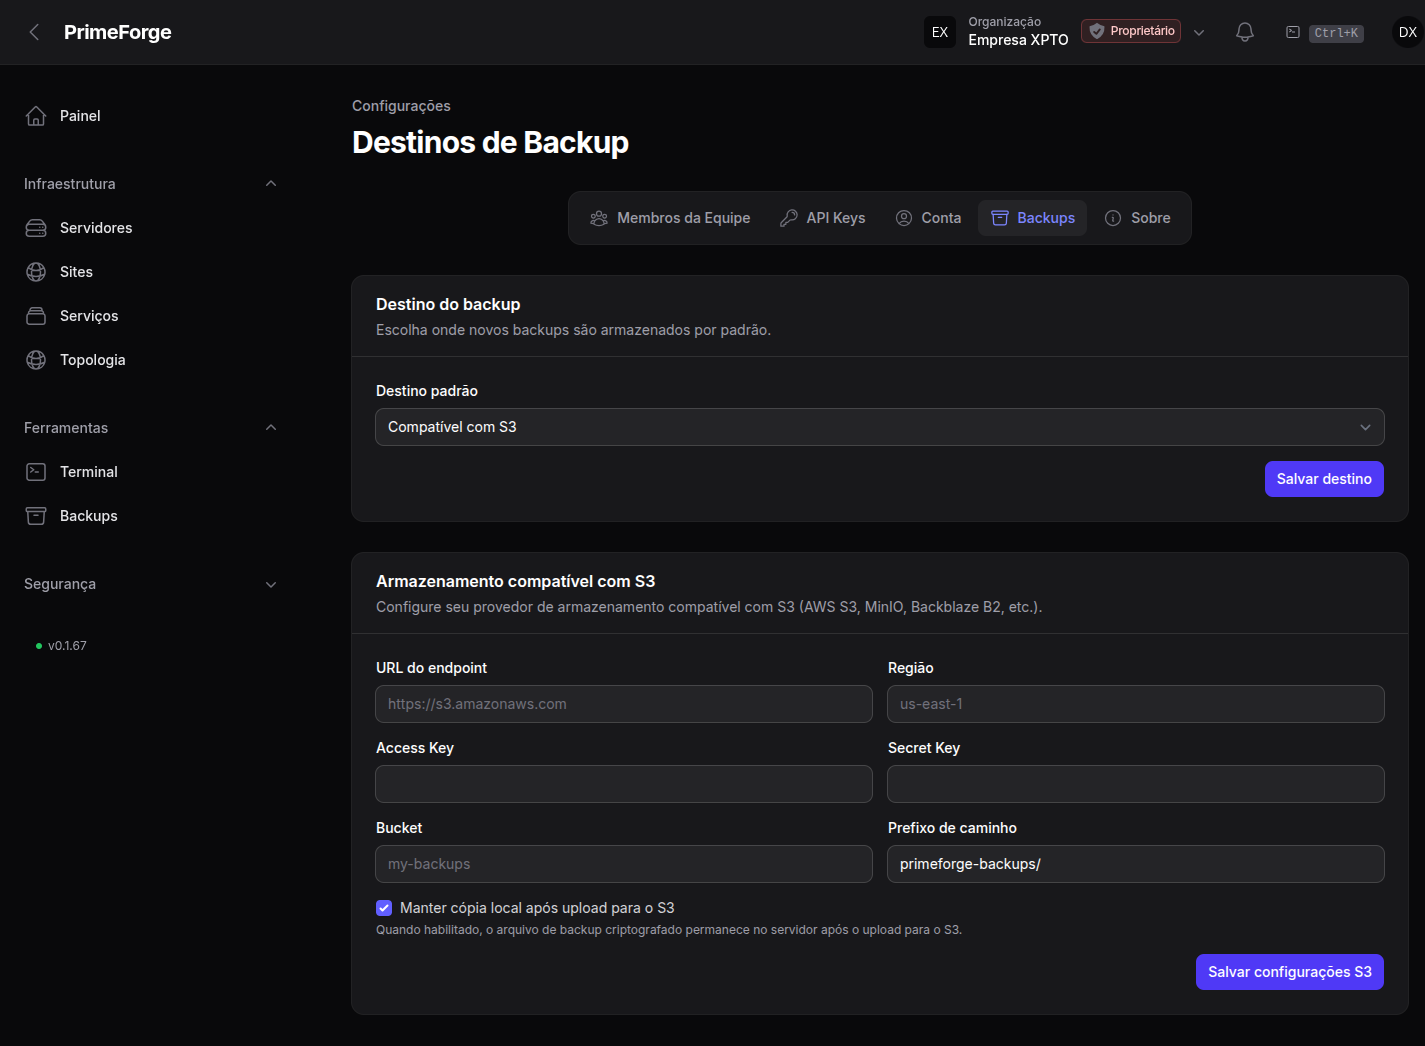Click the back arrow next to PrimeForge

tap(34, 32)
